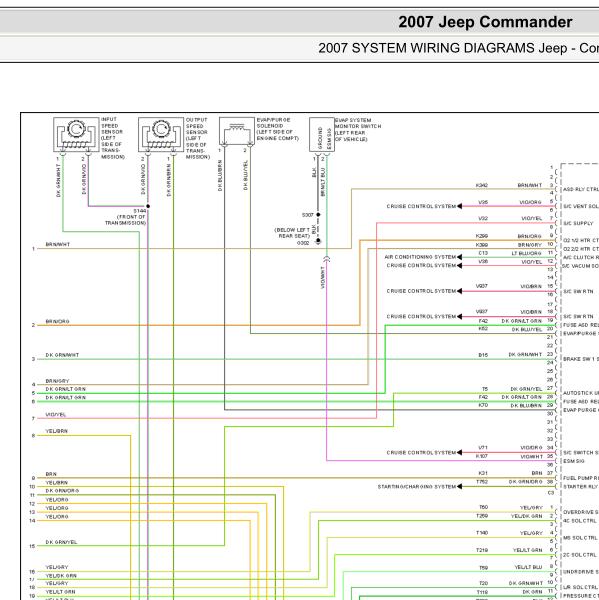Click the 'S144 (FRONT OF TRANSMISSION)' label
The image size is (599, 600).
click(126, 217)
